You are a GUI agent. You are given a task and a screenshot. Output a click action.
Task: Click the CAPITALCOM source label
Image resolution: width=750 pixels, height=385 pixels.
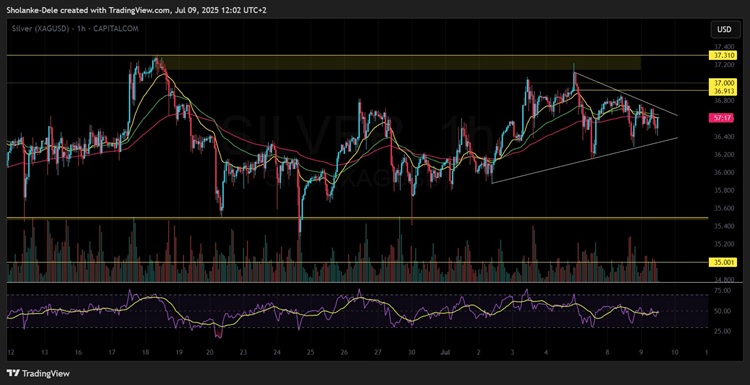click(x=116, y=29)
